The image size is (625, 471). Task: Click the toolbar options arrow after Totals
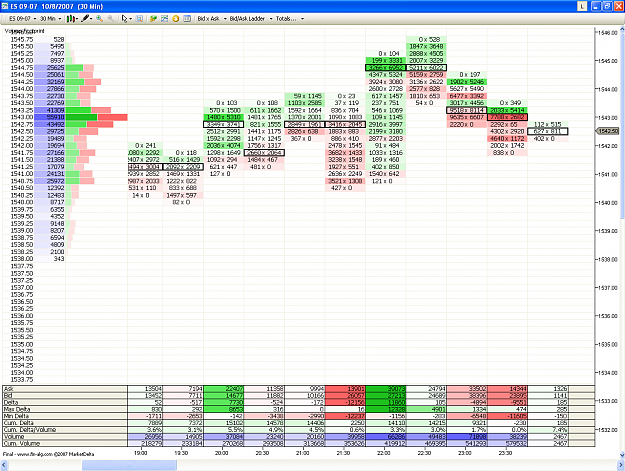302,19
